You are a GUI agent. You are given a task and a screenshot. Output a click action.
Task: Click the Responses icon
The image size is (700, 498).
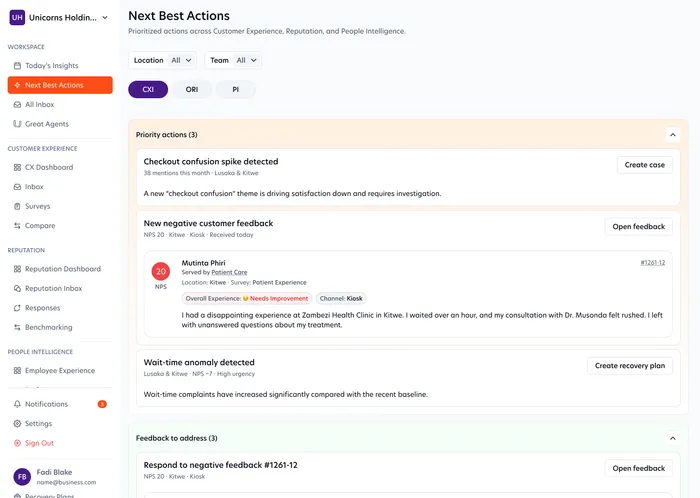[17, 308]
